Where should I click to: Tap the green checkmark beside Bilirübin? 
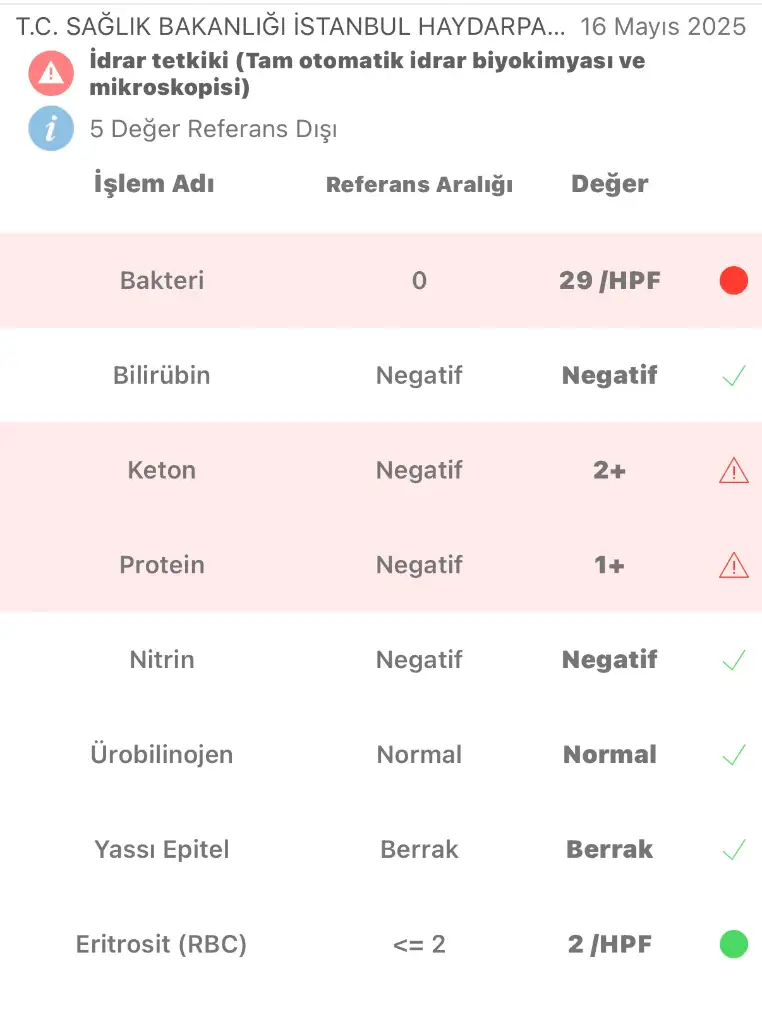[734, 376]
